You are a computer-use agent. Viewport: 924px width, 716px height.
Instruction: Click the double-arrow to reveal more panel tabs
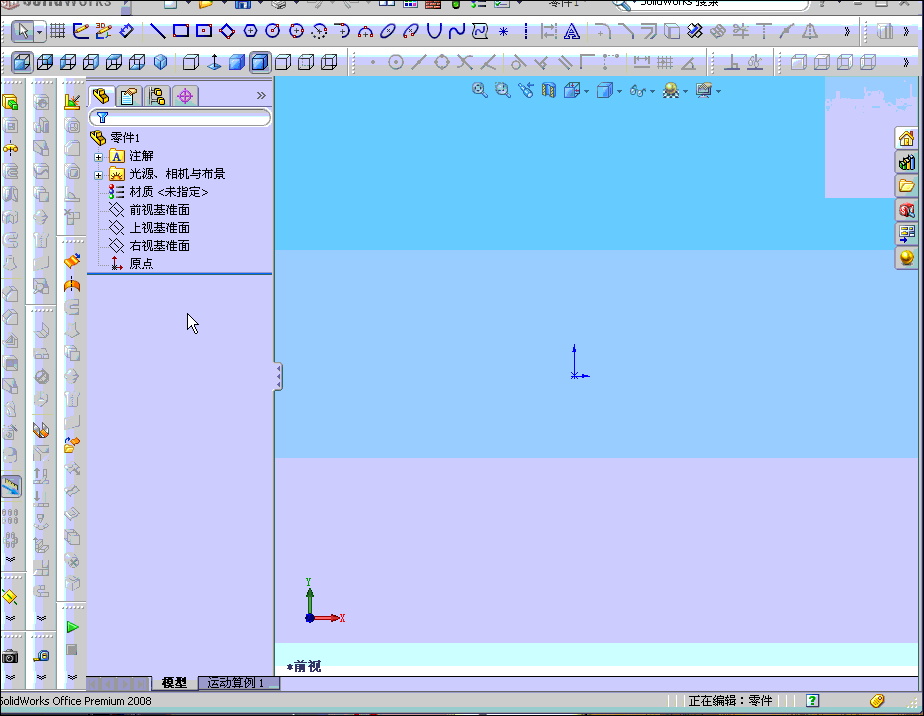261,95
